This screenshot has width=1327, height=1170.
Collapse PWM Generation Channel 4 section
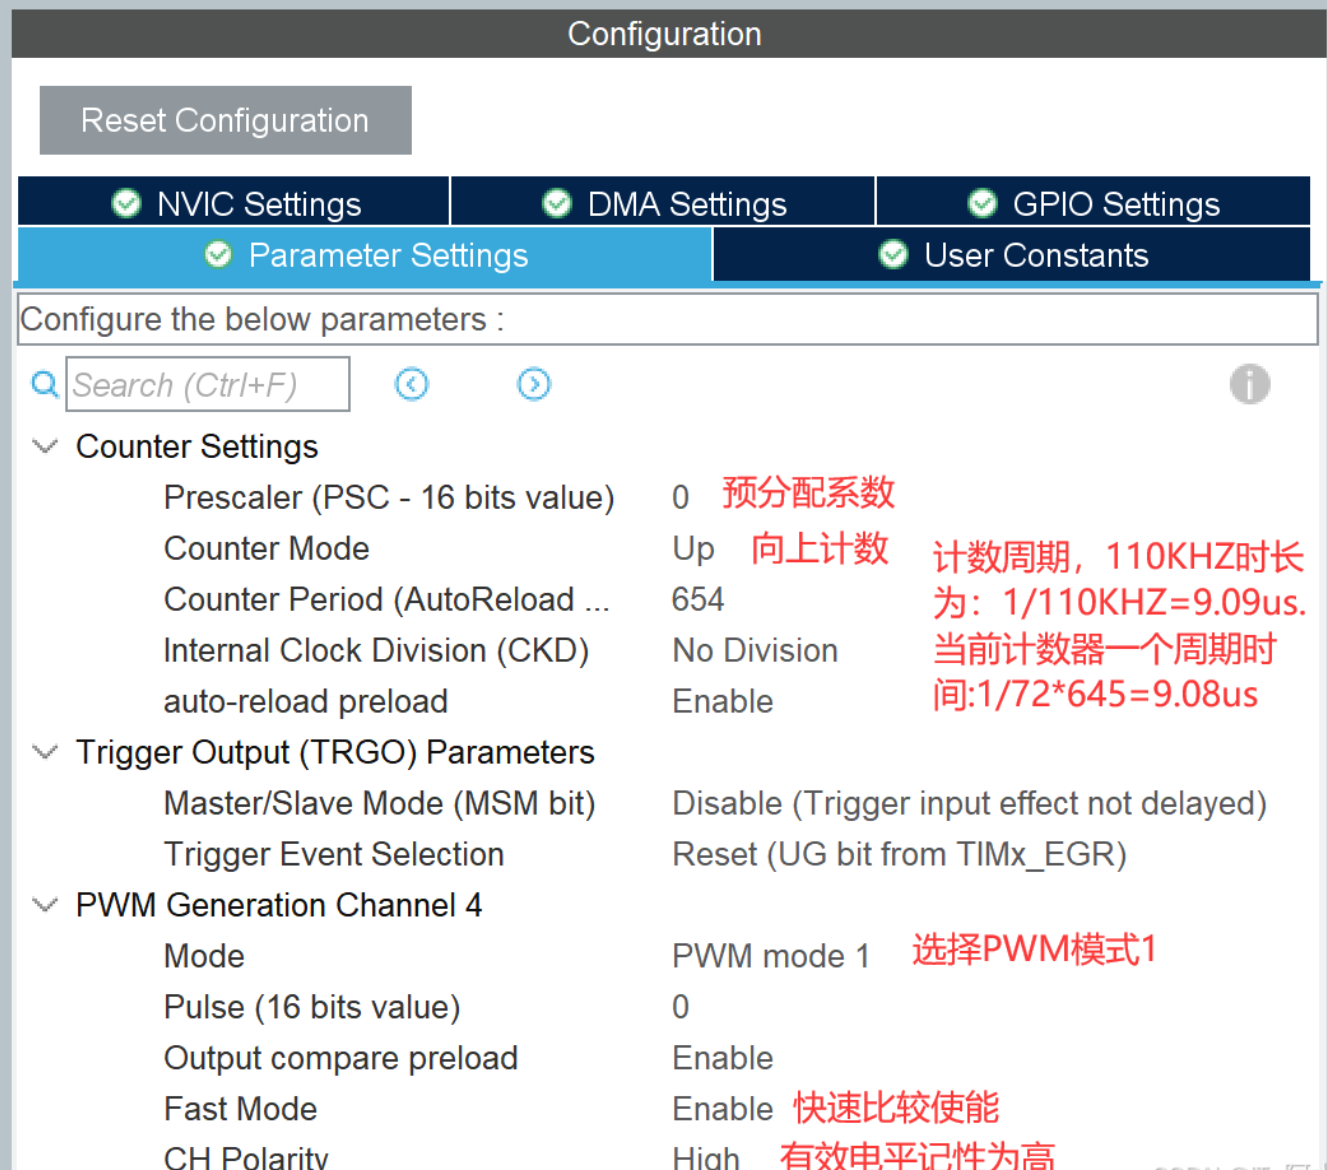point(45,905)
